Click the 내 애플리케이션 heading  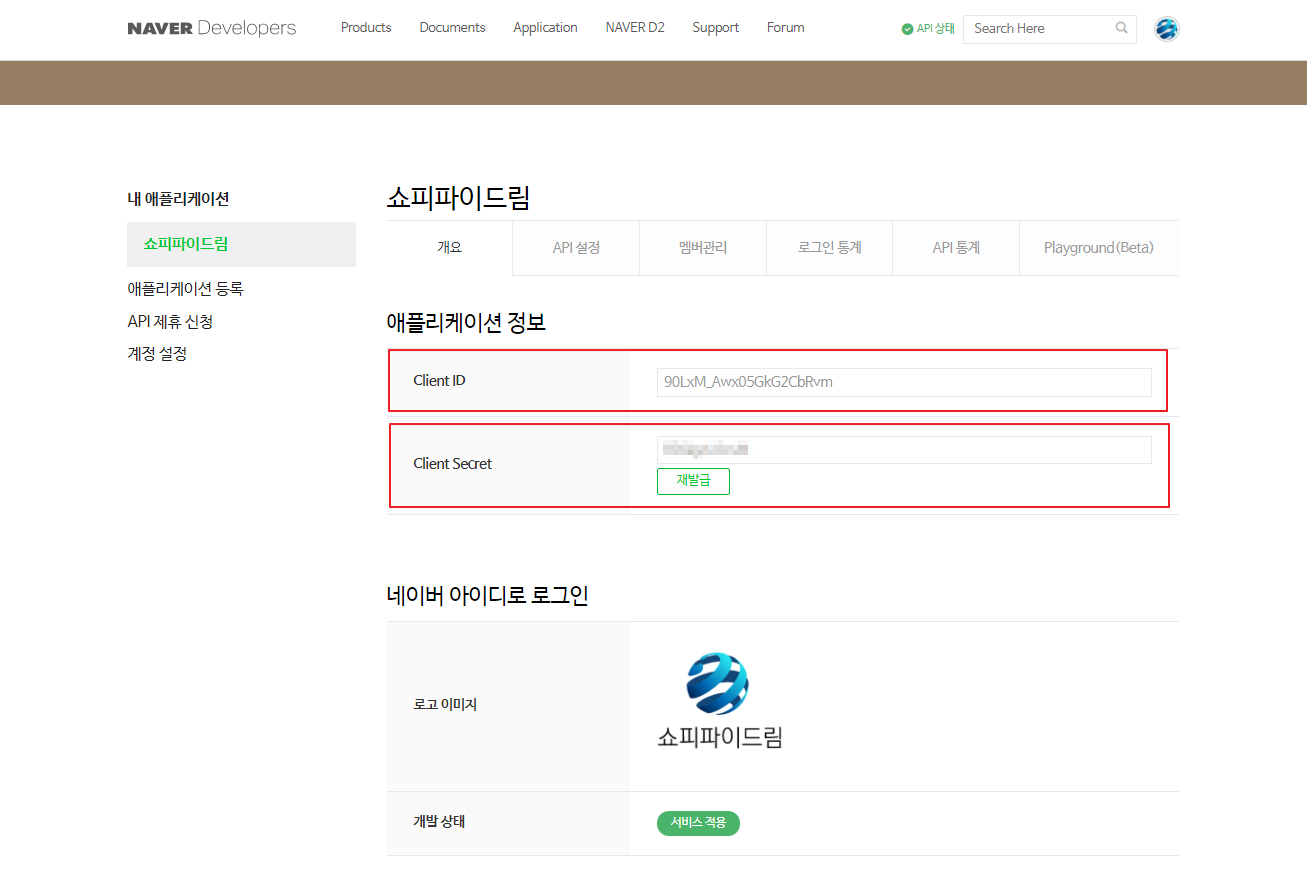(178, 199)
